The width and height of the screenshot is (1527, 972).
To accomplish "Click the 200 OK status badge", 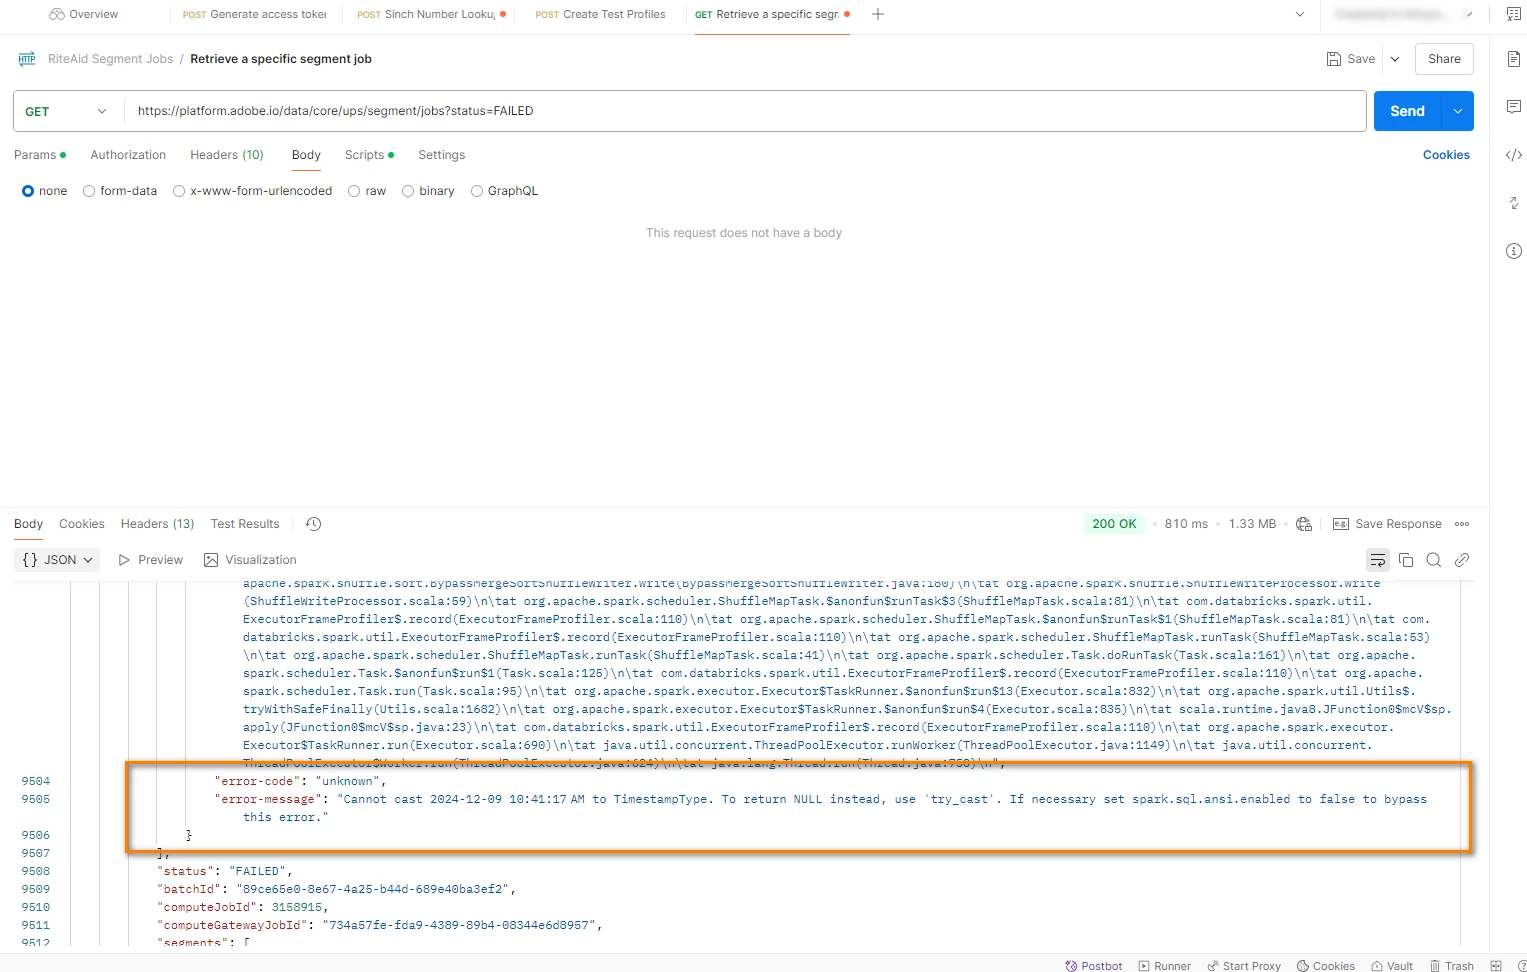I will coord(1114,524).
